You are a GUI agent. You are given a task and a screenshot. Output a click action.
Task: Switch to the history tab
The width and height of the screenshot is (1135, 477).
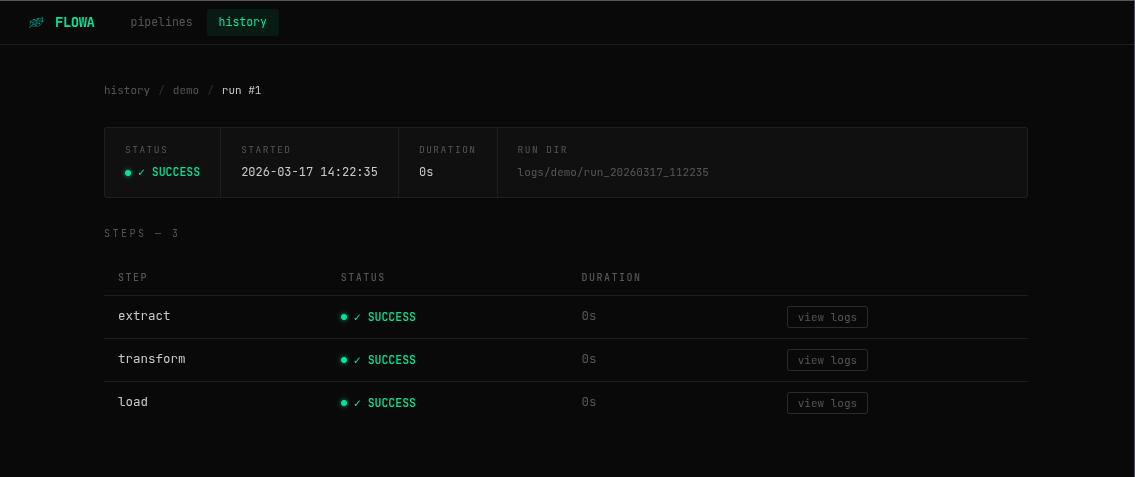(x=242, y=22)
